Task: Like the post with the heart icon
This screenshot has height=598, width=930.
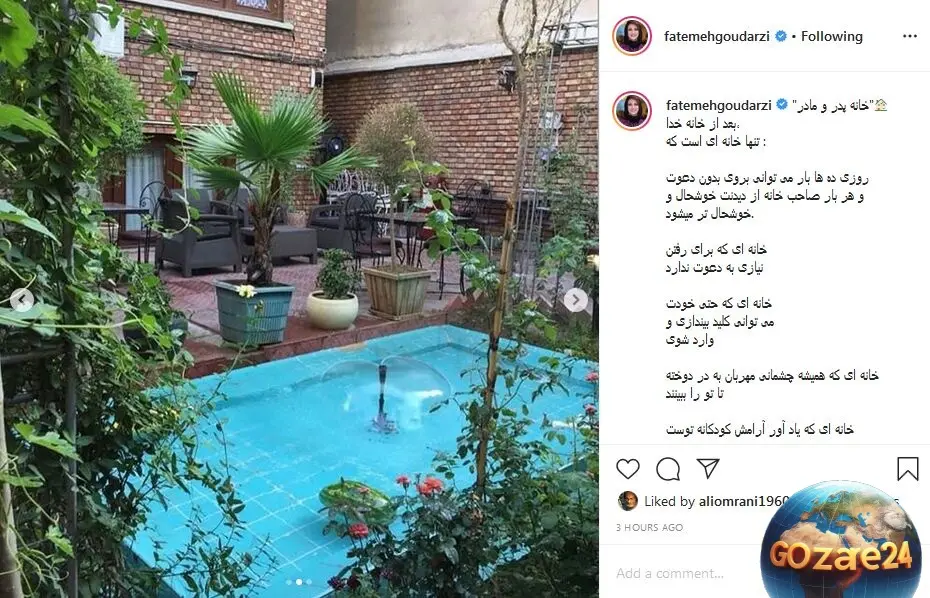Action: pyautogui.click(x=628, y=469)
